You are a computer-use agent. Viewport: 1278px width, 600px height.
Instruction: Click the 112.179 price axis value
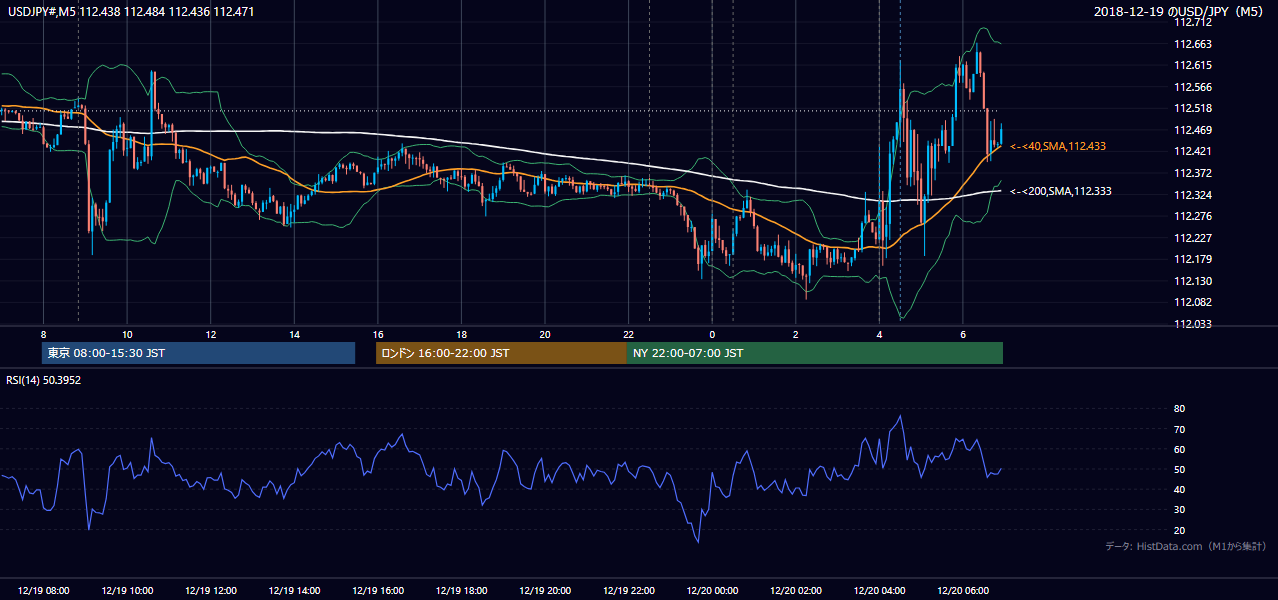tap(1193, 259)
